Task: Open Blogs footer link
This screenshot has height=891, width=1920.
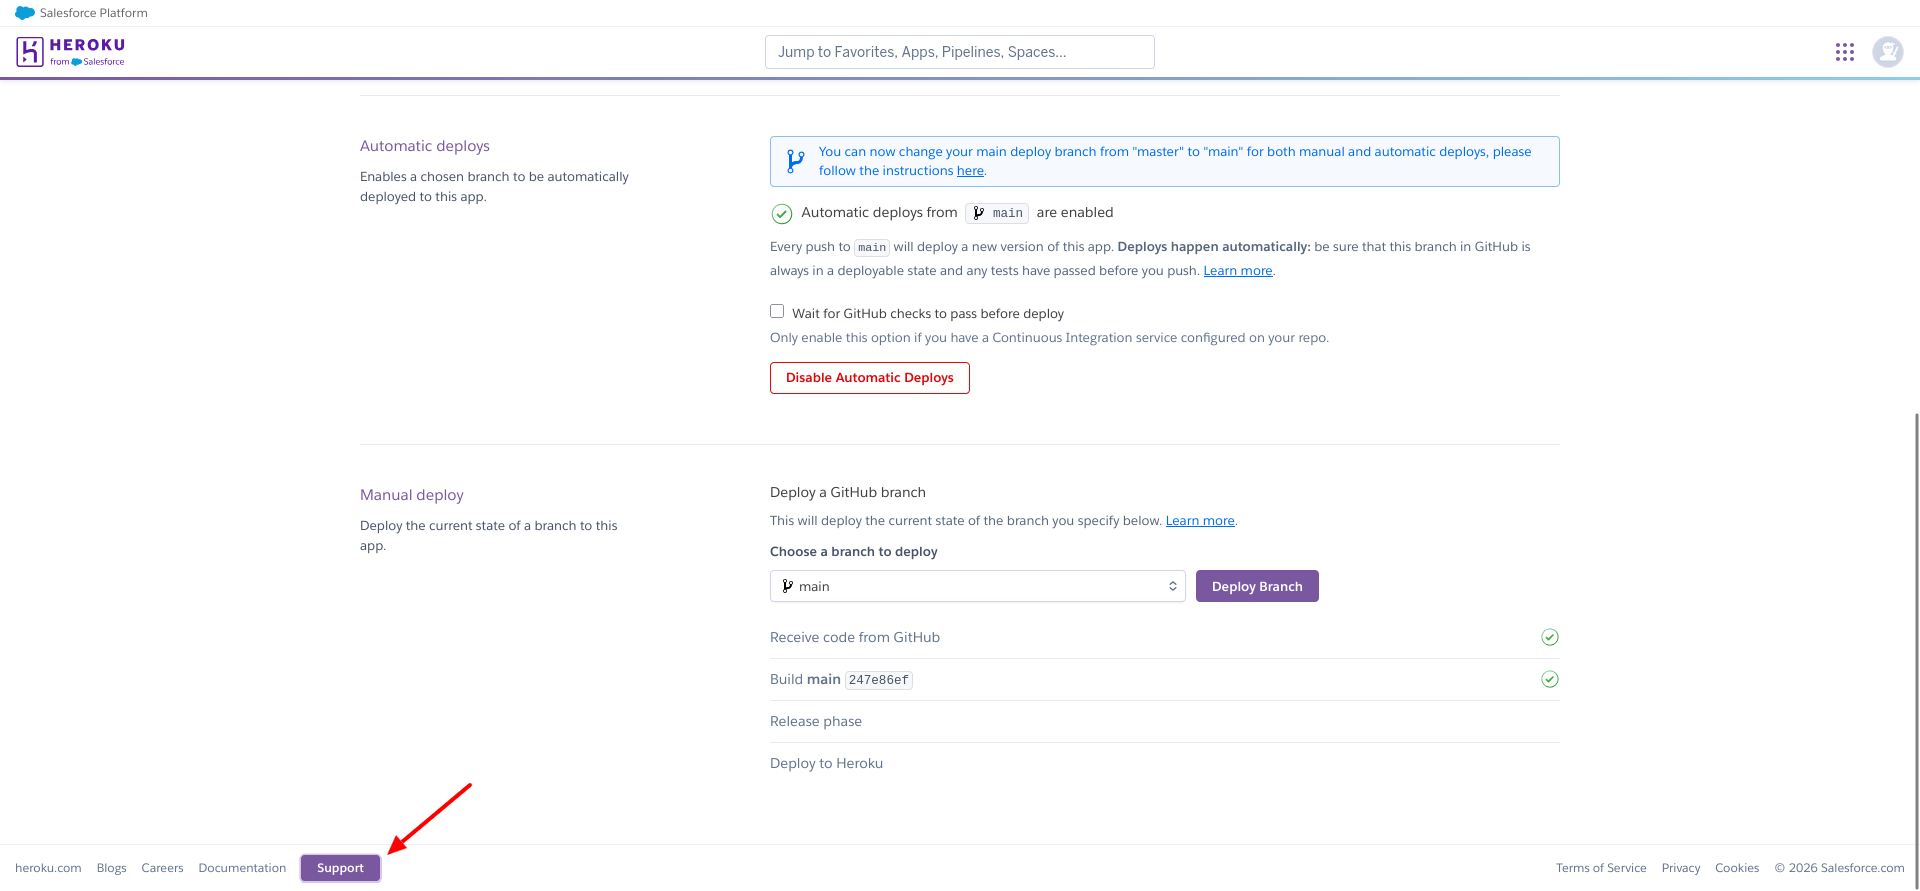Action: coord(112,868)
